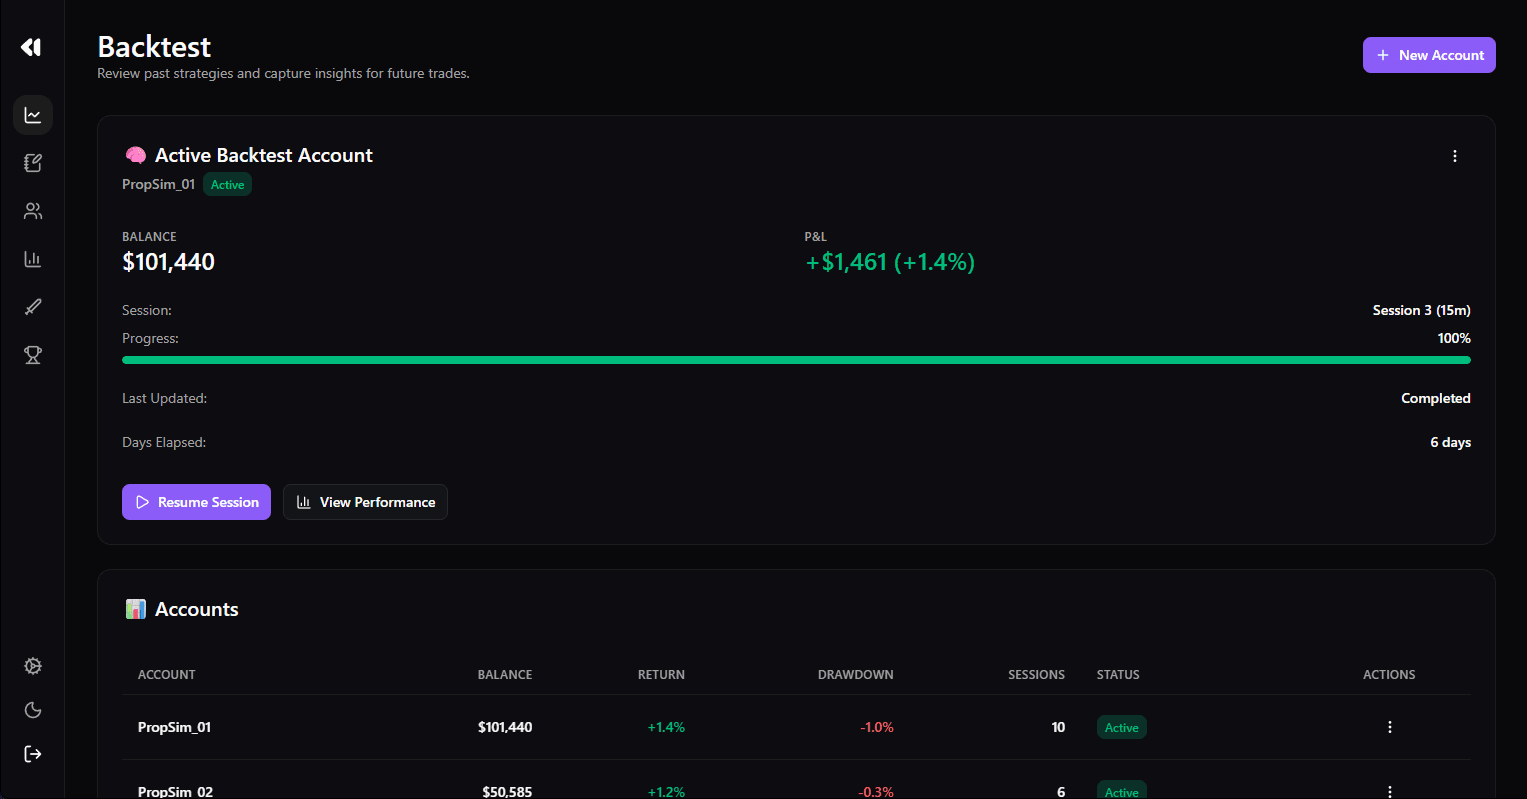This screenshot has height=799, width=1527.
Task: Open actions menu for PropSim_01 row
Action: click(x=1389, y=727)
